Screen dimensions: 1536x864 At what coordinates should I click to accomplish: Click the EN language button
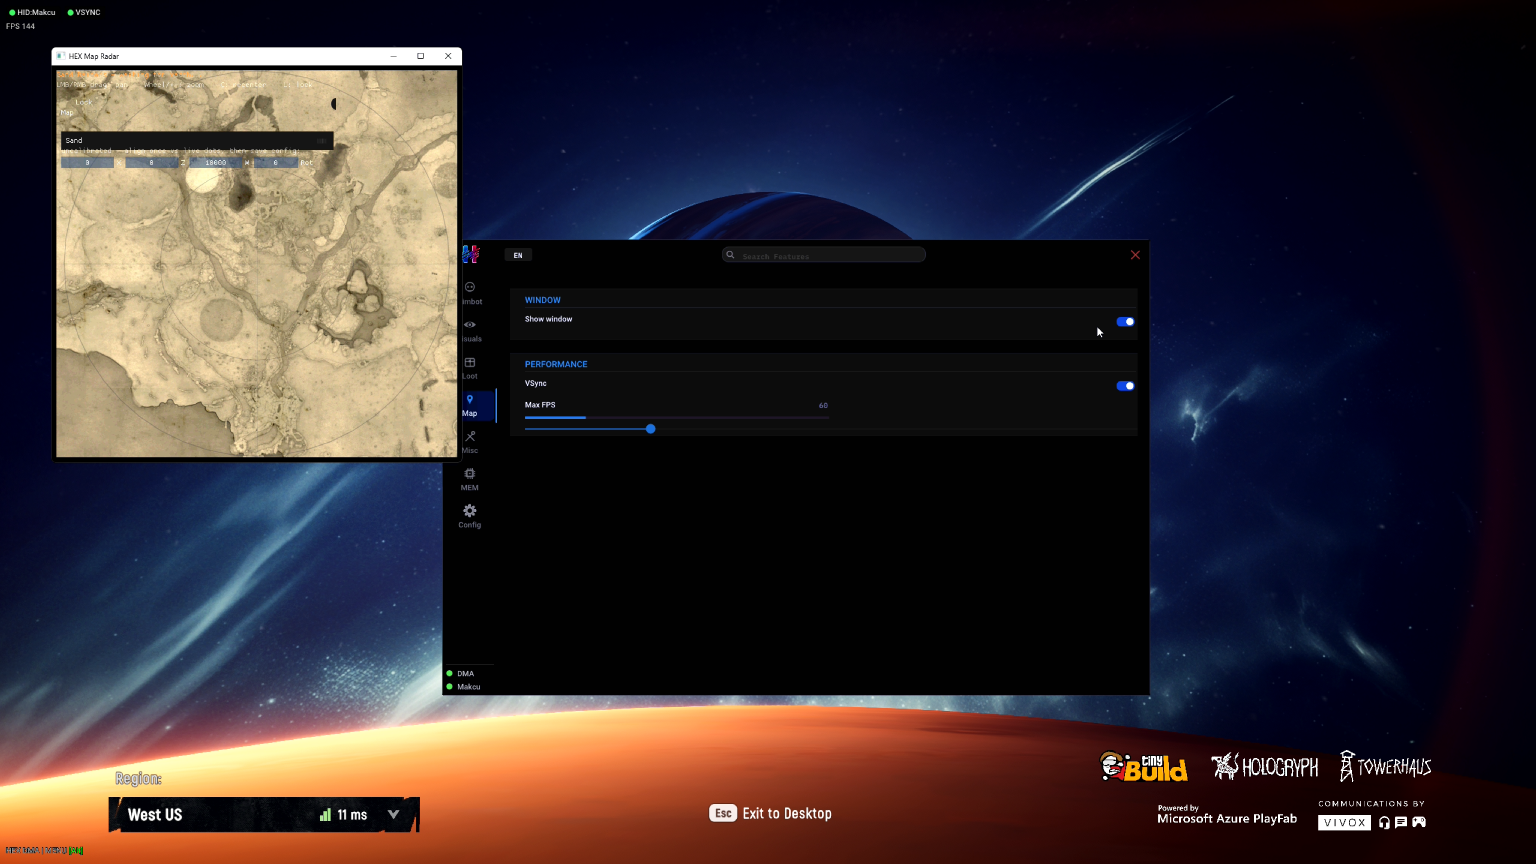coord(518,255)
